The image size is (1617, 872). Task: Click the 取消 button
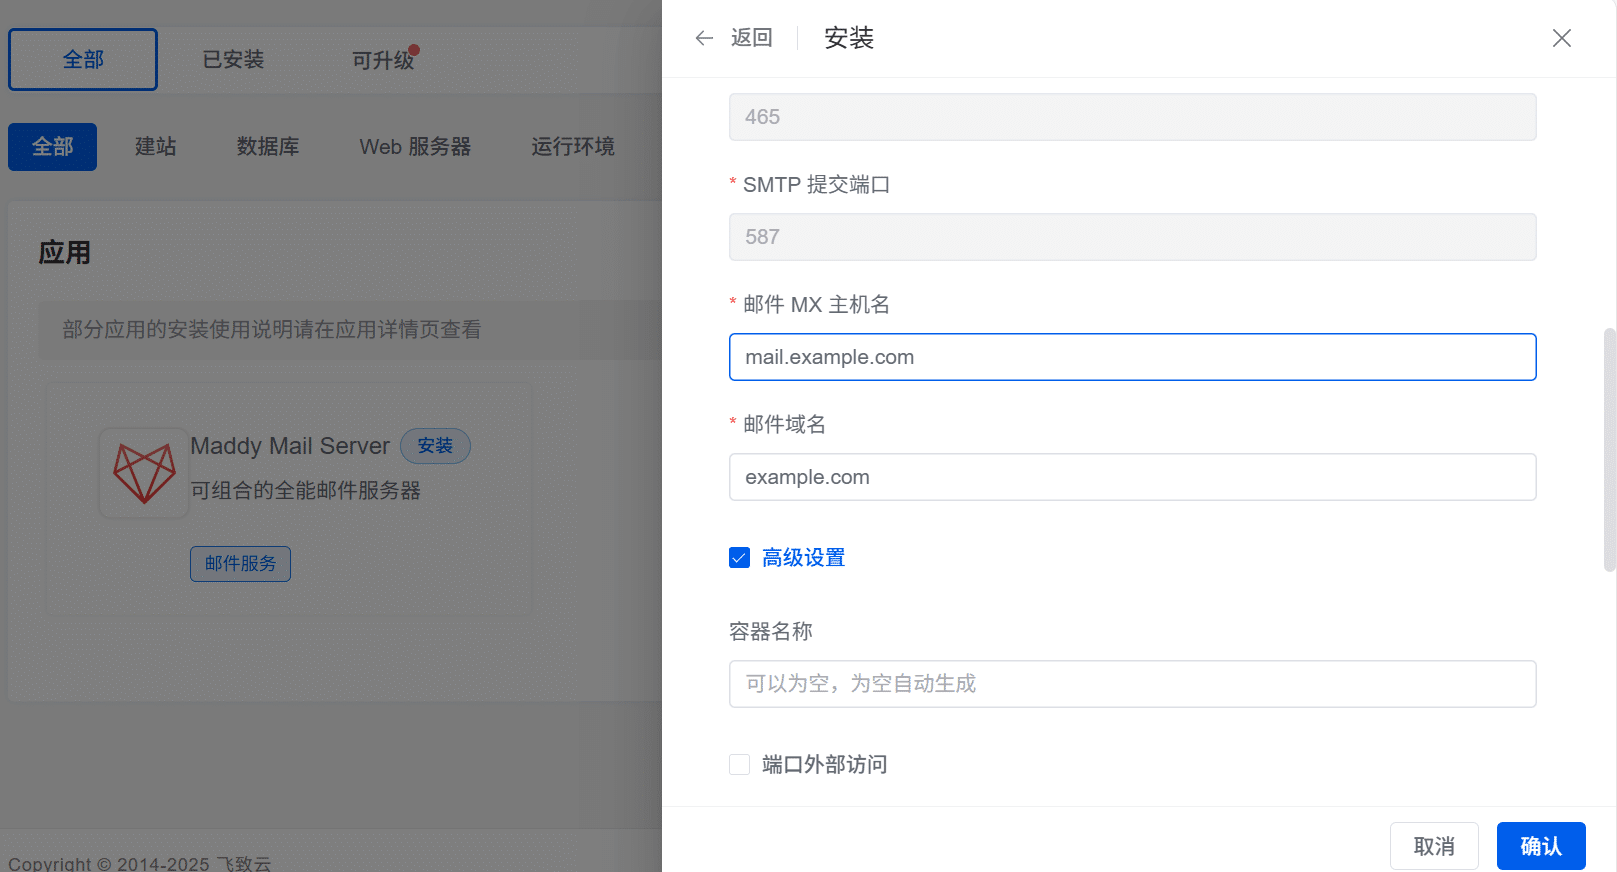[x=1434, y=846]
